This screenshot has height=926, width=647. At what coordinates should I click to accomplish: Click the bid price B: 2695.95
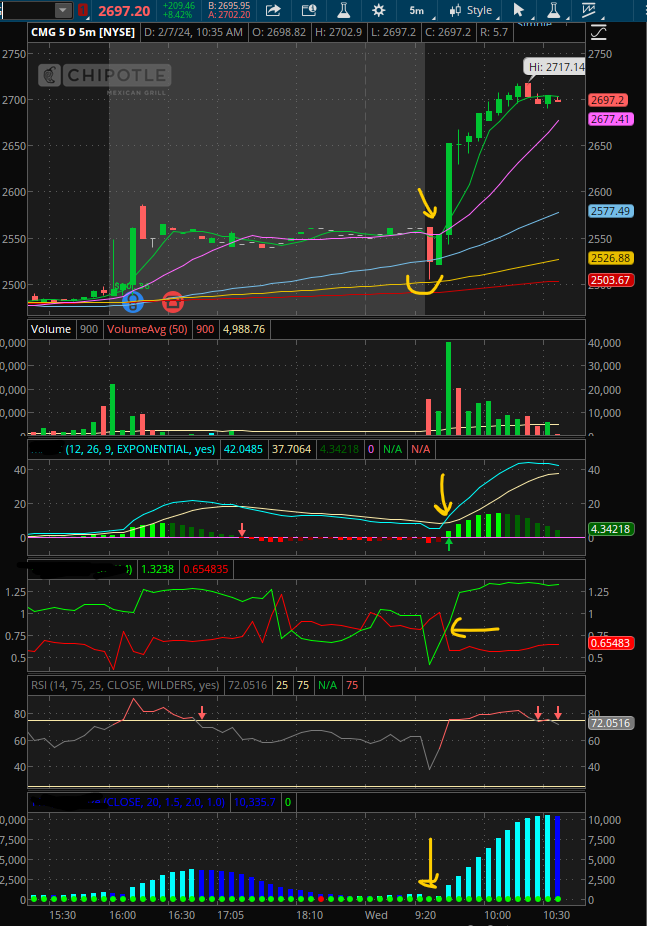(x=229, y=6)
